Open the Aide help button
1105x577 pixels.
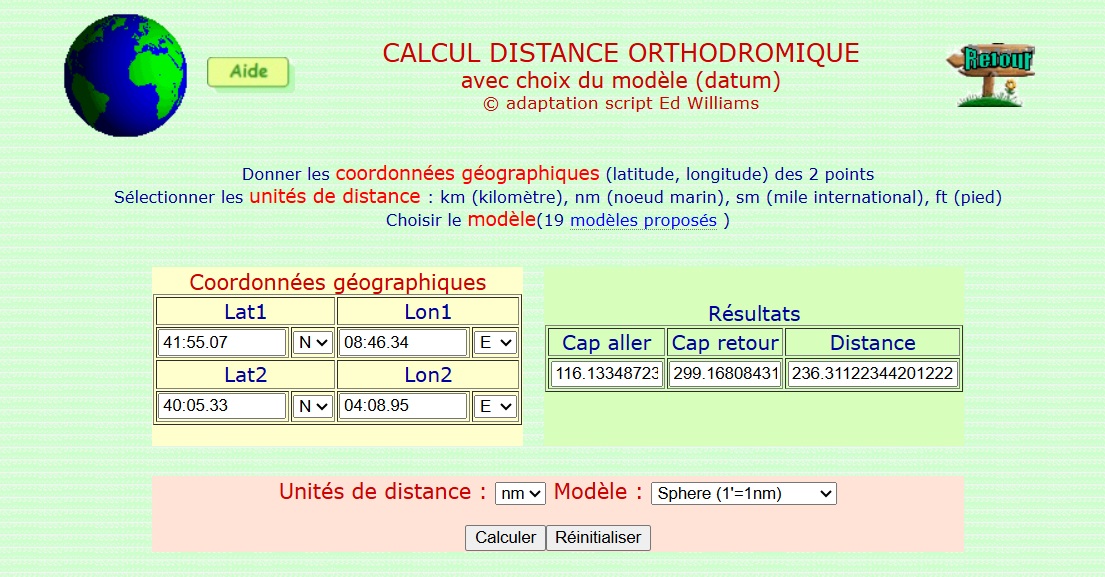[x=248, y=72]
